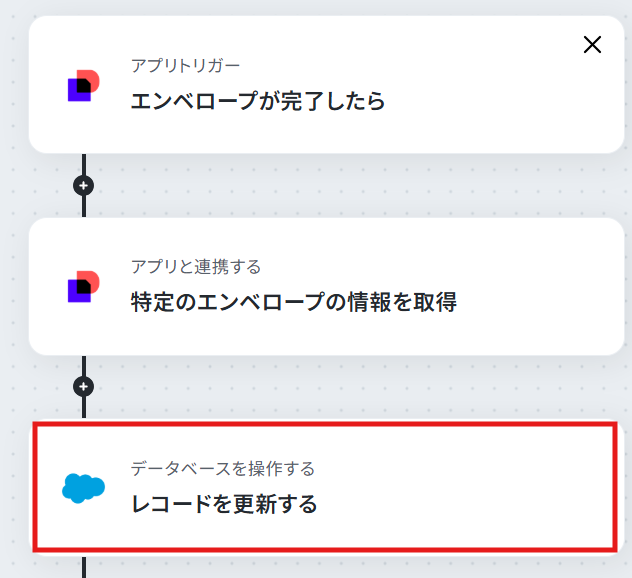Click connector line under the trigger card
Screen dimensions: 632x578
click(x=84, y=164)
